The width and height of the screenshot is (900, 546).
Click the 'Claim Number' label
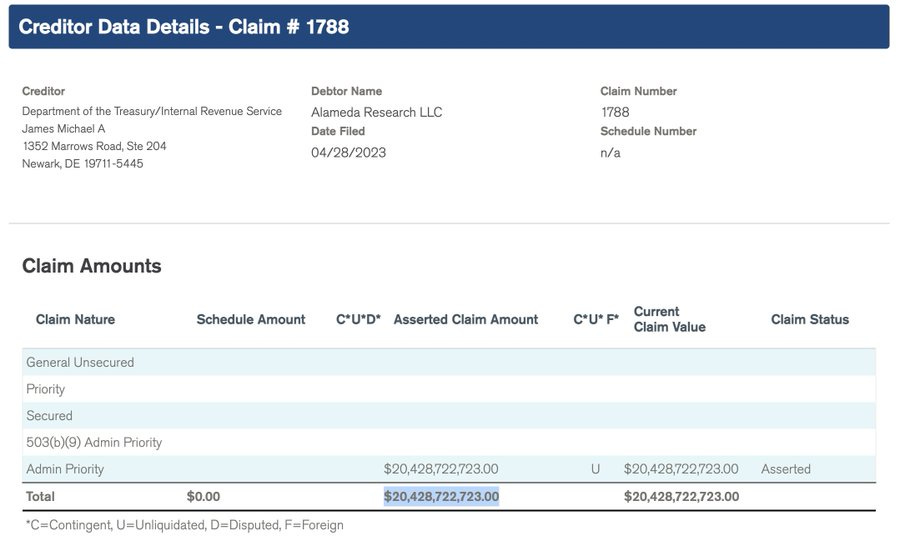tap(638, 91)
